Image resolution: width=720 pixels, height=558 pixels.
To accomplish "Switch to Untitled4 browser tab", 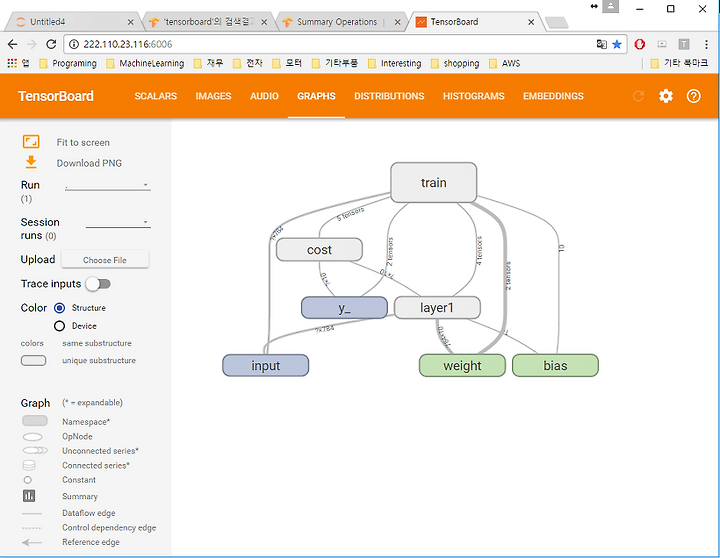I will pos(71,22).
